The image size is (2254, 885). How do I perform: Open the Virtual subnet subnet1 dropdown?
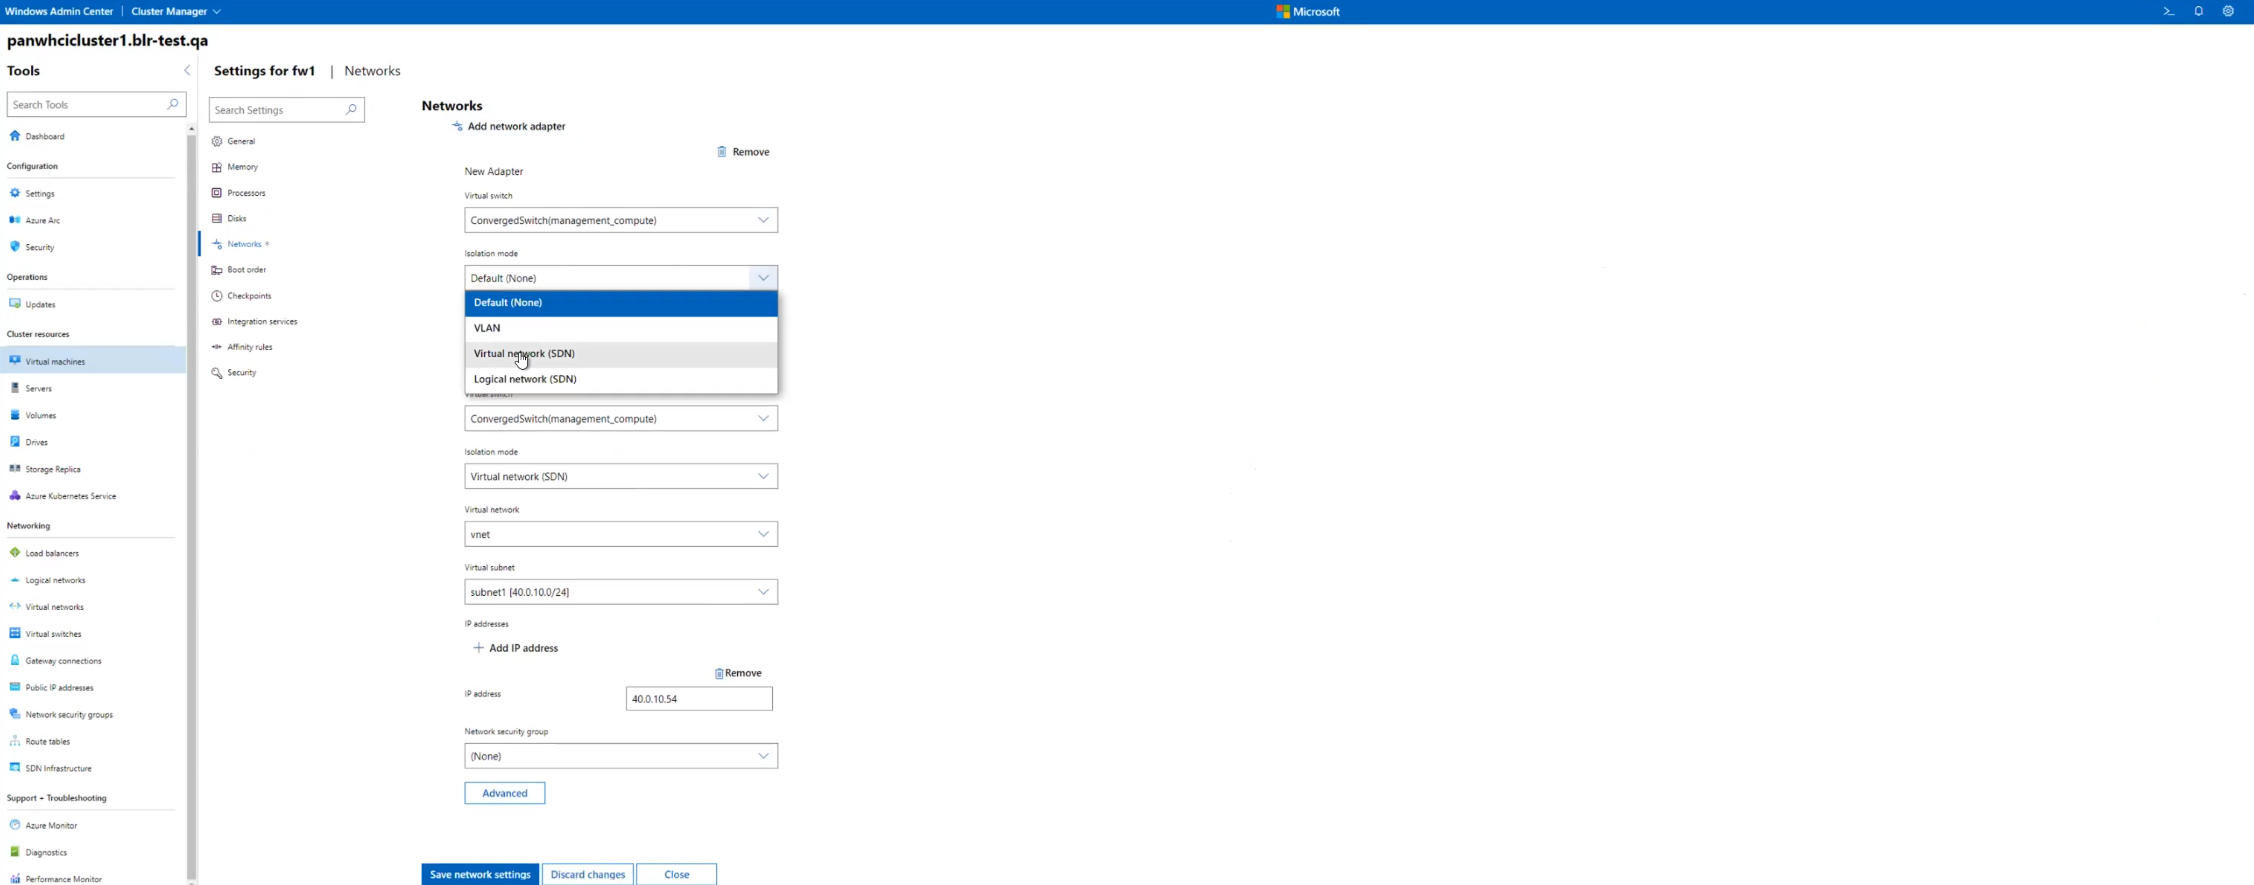pyautogui.click(x=621, y=592)
